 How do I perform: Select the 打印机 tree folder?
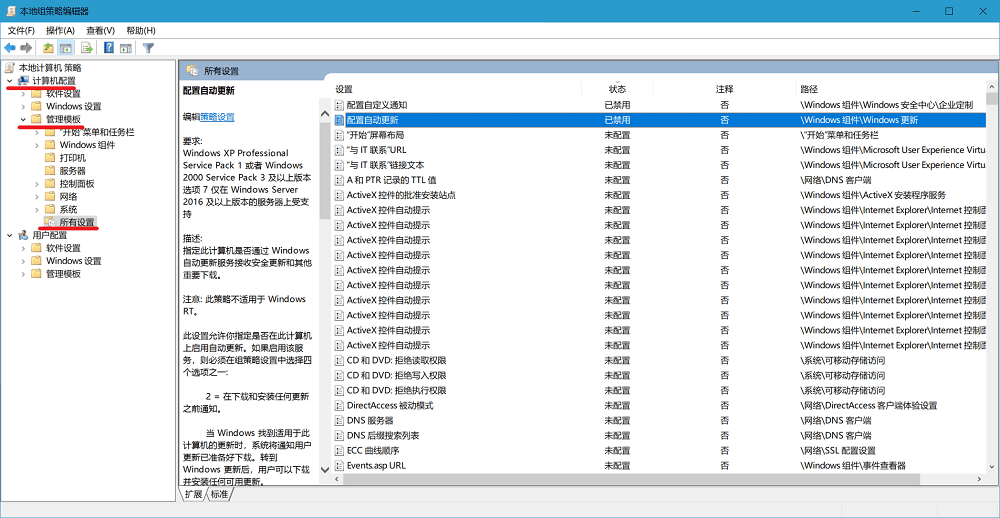point(73,158)
